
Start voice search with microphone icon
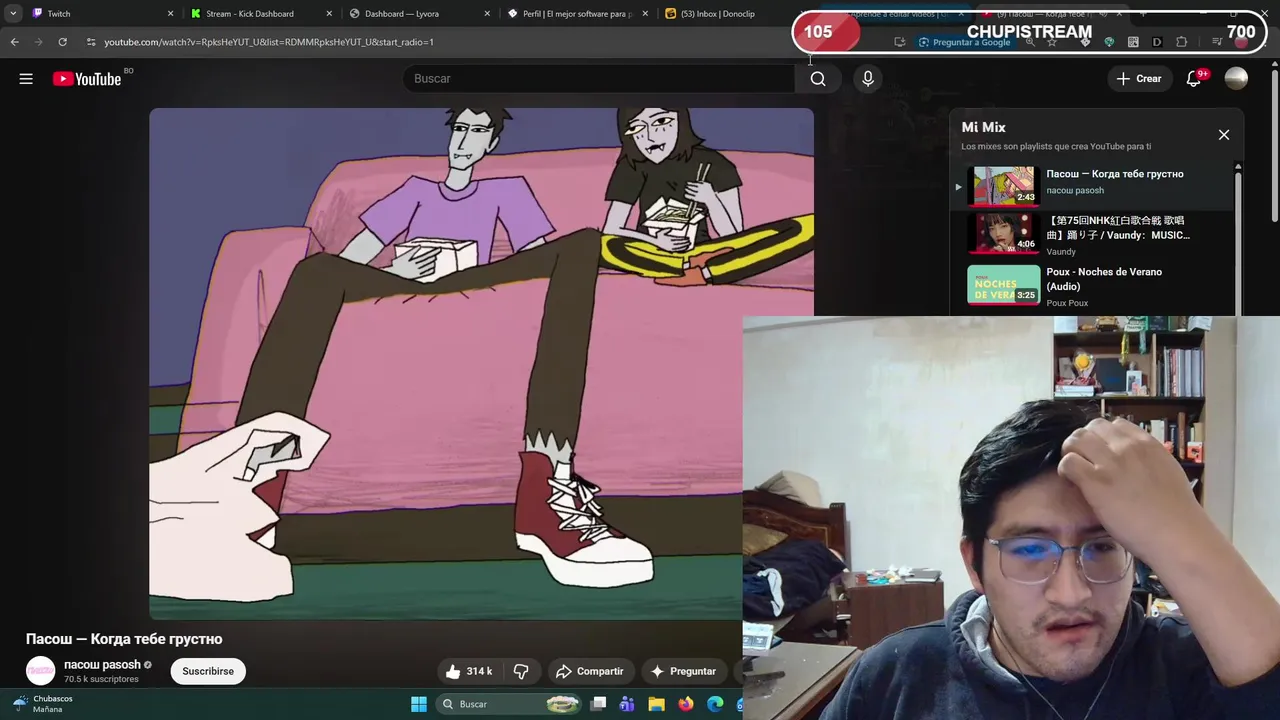[x=868, y=79]
